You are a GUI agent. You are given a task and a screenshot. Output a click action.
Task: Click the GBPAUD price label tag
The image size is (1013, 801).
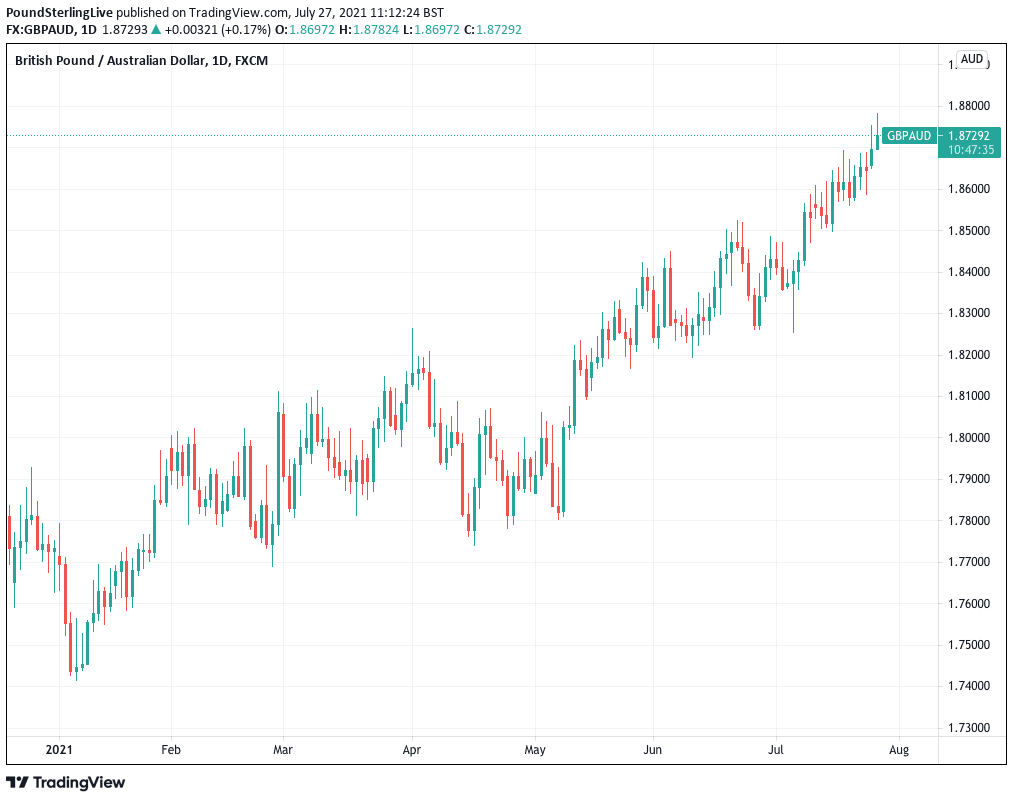pos(909,135)
